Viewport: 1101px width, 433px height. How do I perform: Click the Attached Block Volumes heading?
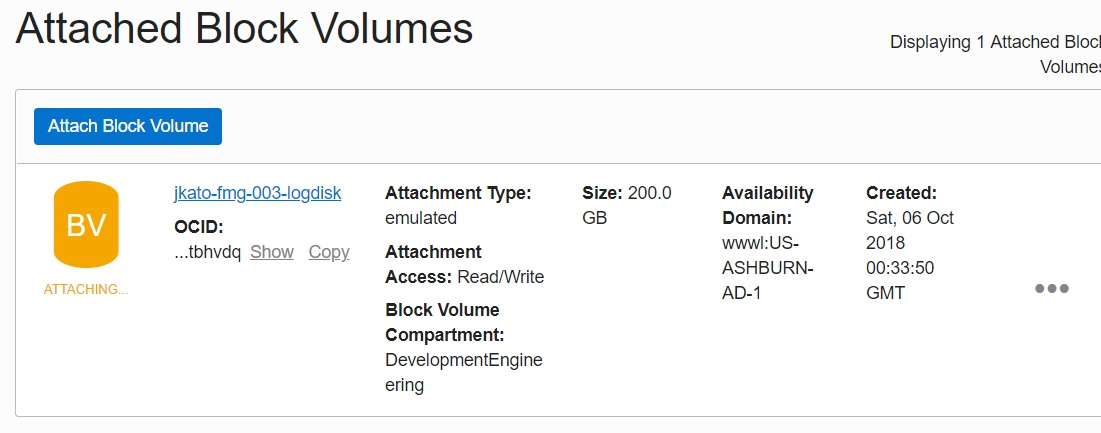(244, 30)
